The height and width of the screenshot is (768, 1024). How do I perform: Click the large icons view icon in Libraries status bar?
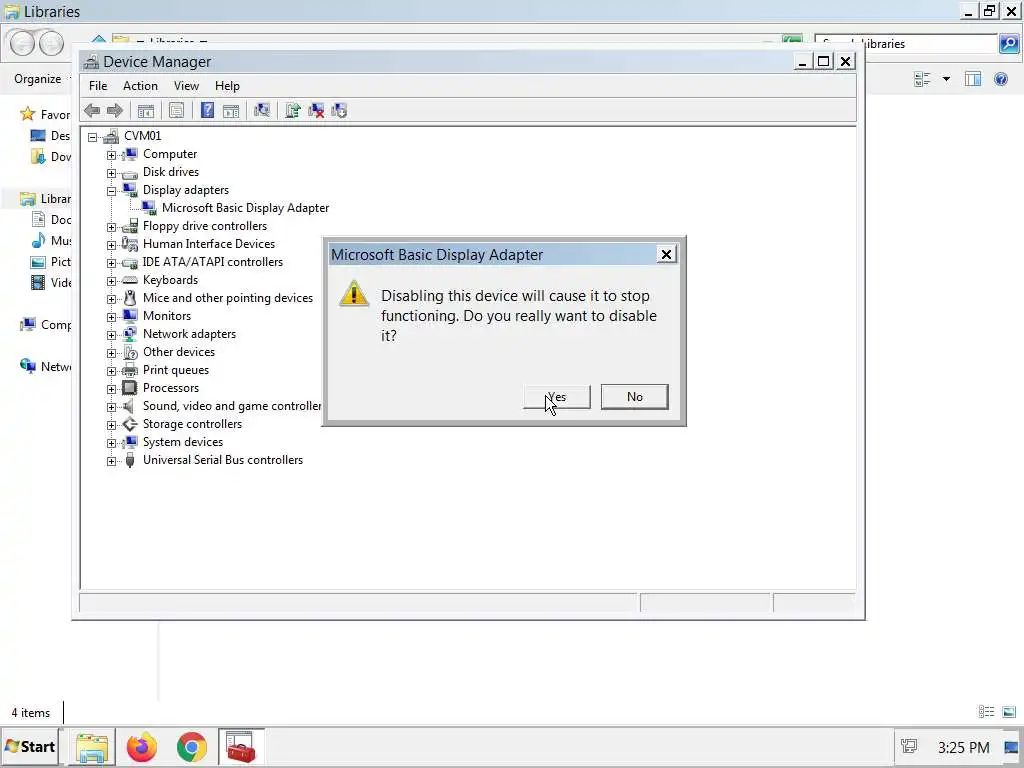point(1009,712)
